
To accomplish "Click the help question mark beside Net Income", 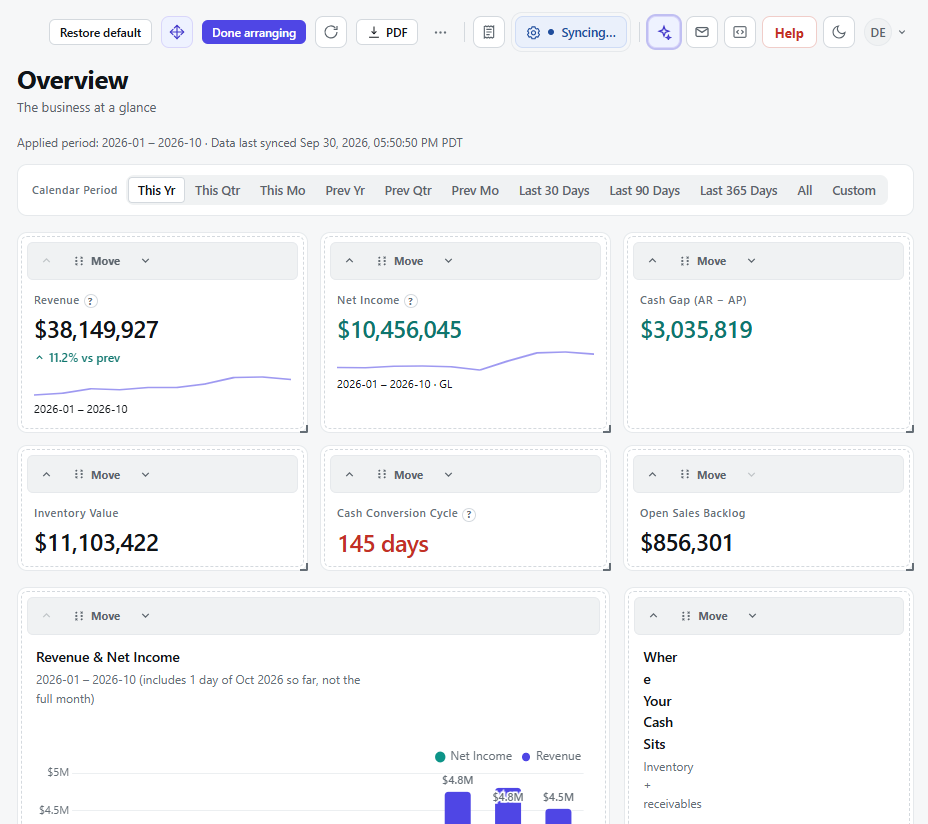I will (x=411, y=301).
